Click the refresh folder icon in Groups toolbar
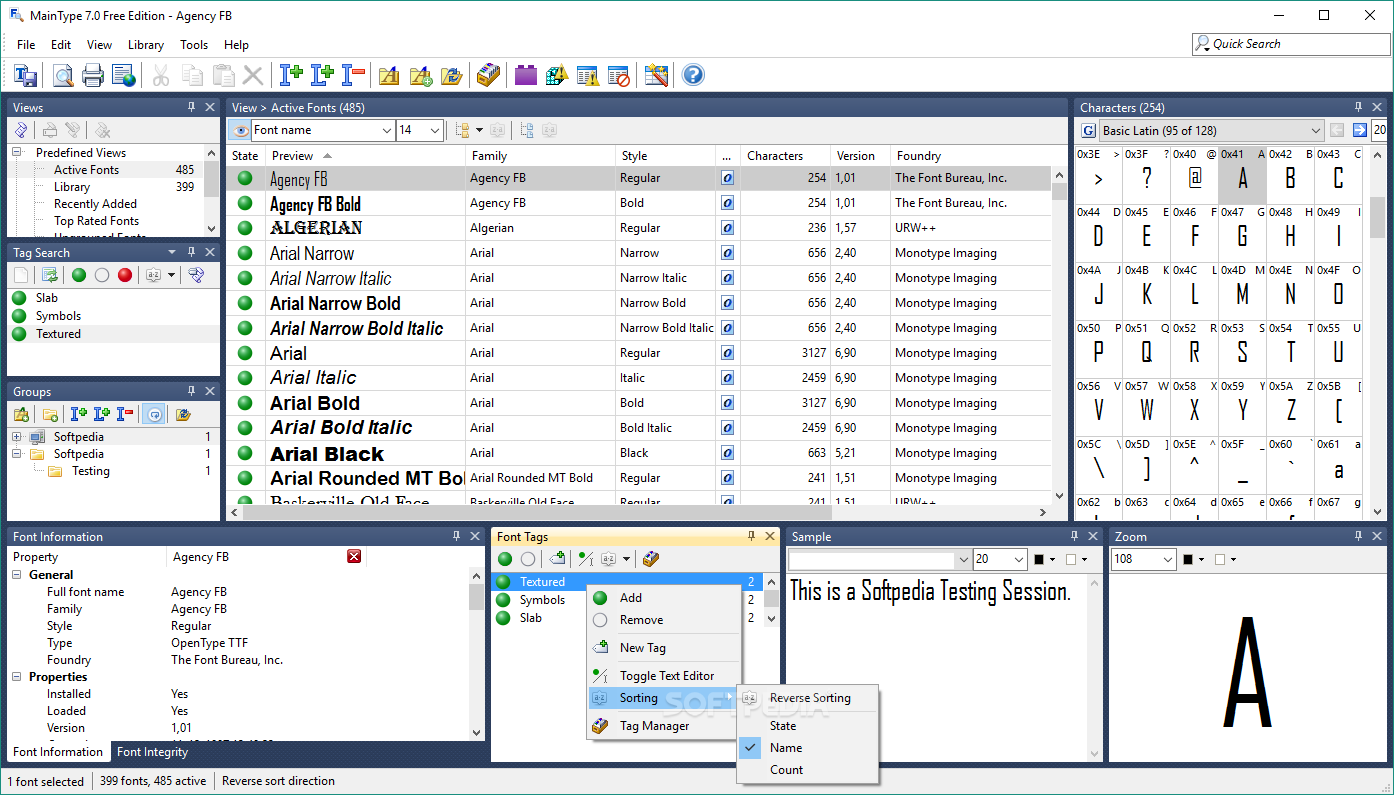Screen dimensions: 1394x795 (183, 414)
